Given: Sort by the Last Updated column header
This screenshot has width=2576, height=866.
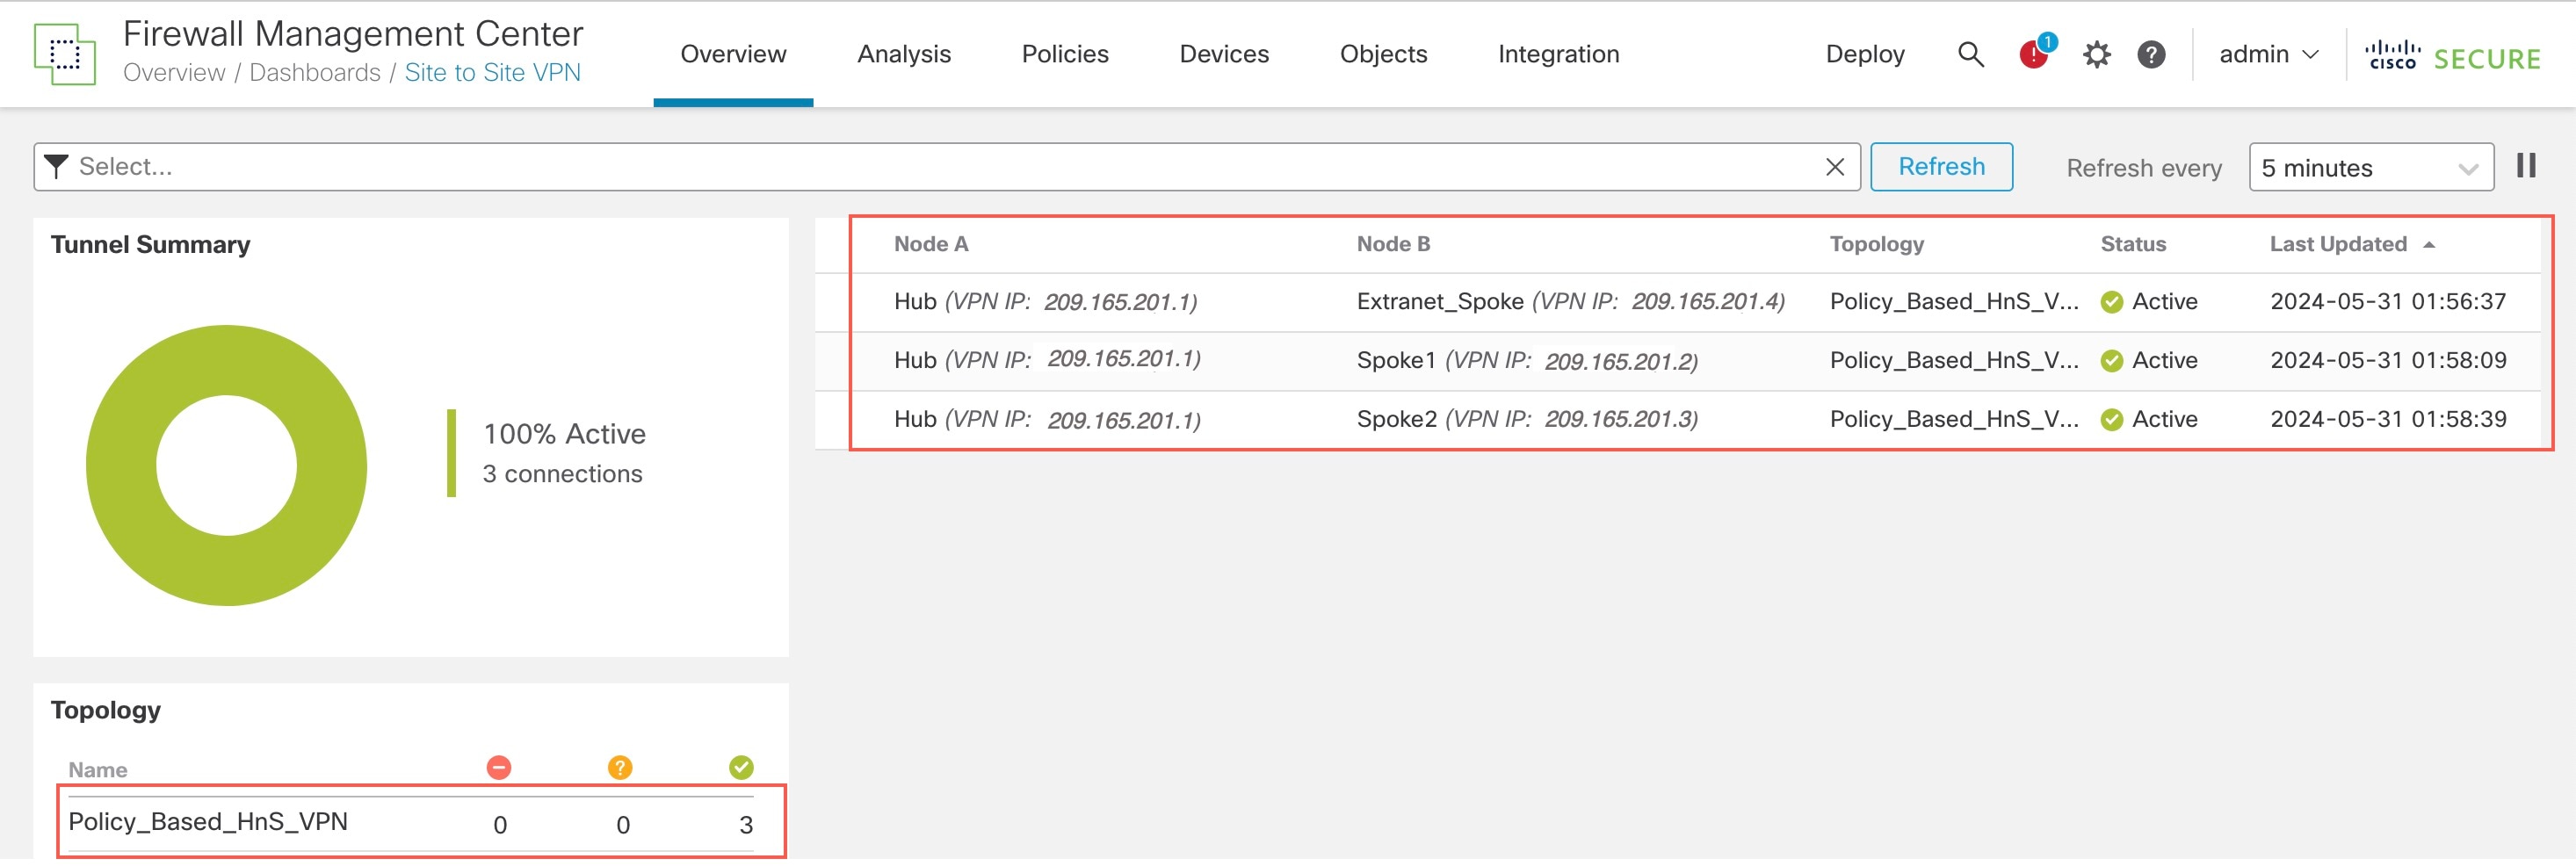Looking at the screenshot, I should [2338, 244].
